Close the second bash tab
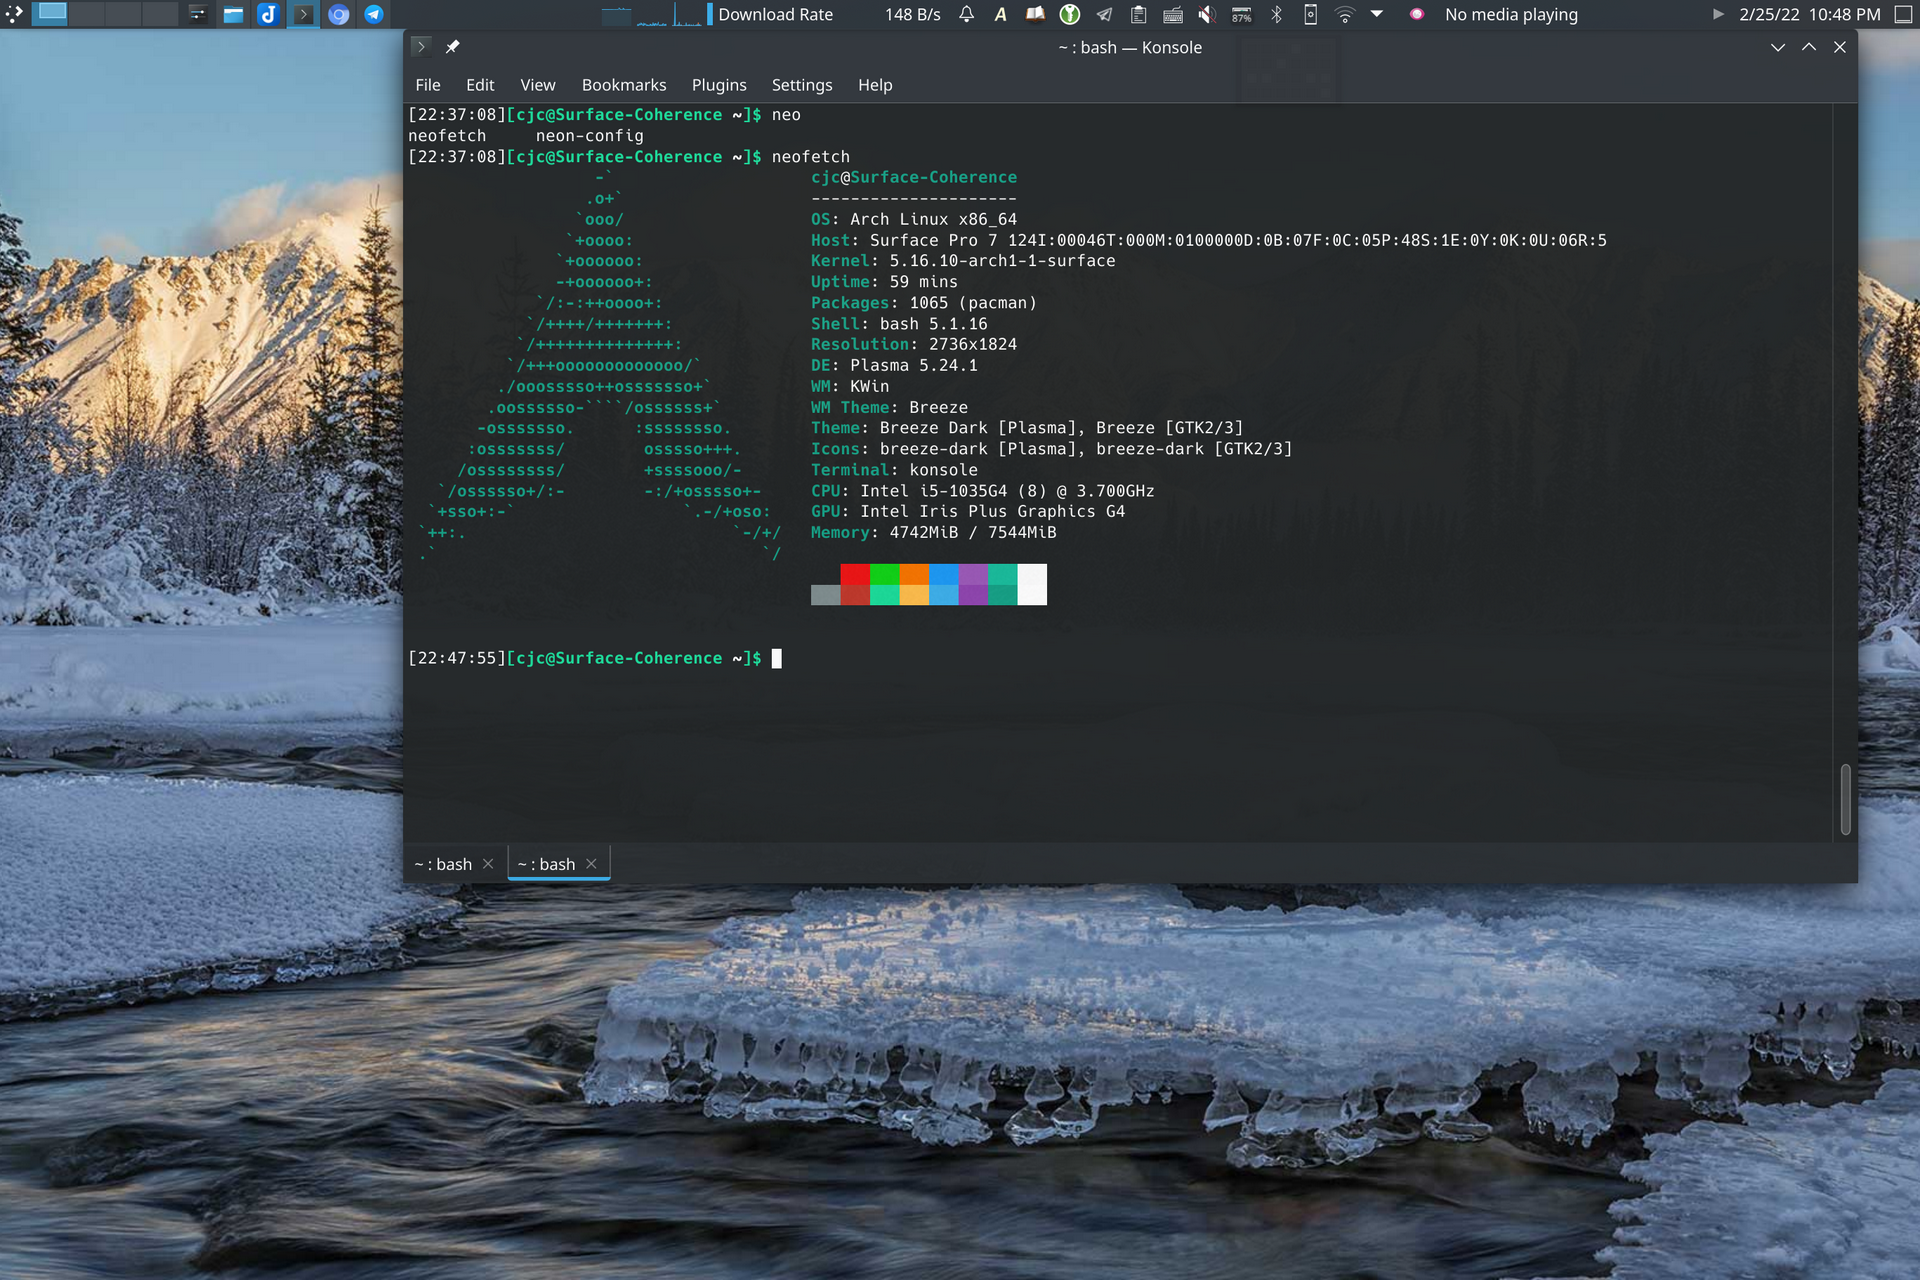 tap(591, 864)
